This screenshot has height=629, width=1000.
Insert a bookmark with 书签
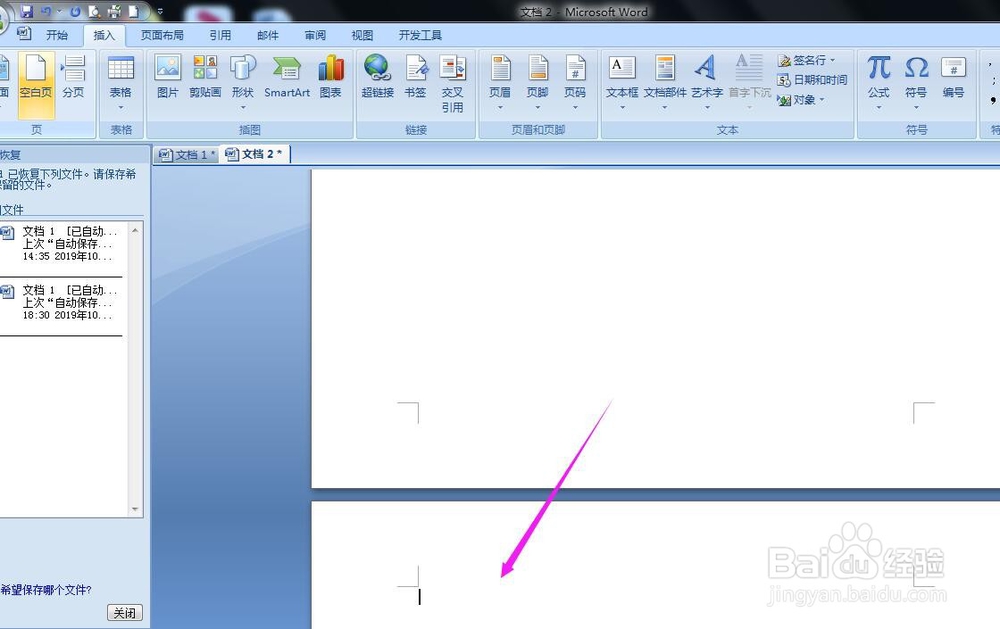click(415, 77)
